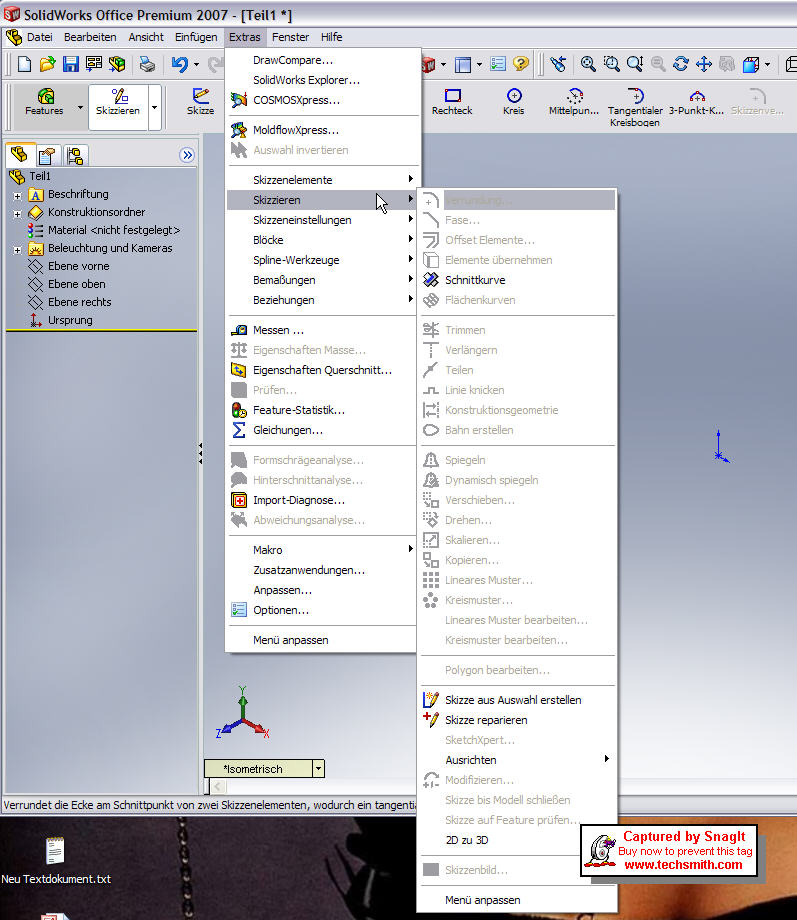Open the Ansicht menu
The image size is (797, 920).
coord(146,37)
